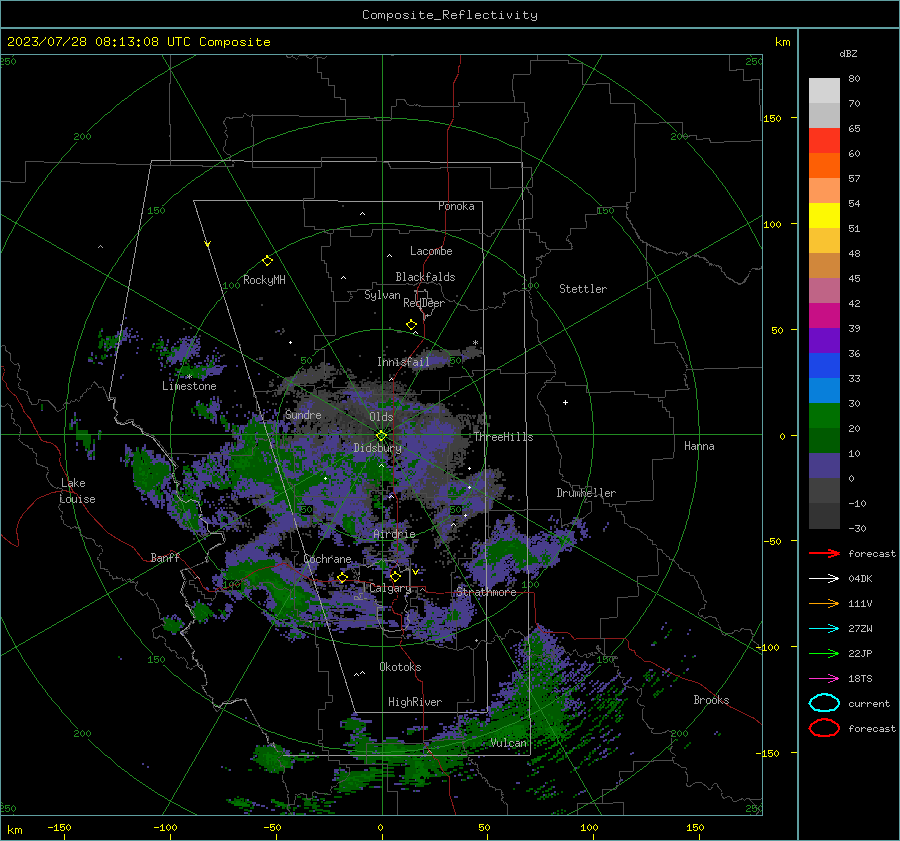This screenshot has width=900, height=841.
Task: Click the Strathmore city label
Action: pyautogui.click(x=486, y=592)
